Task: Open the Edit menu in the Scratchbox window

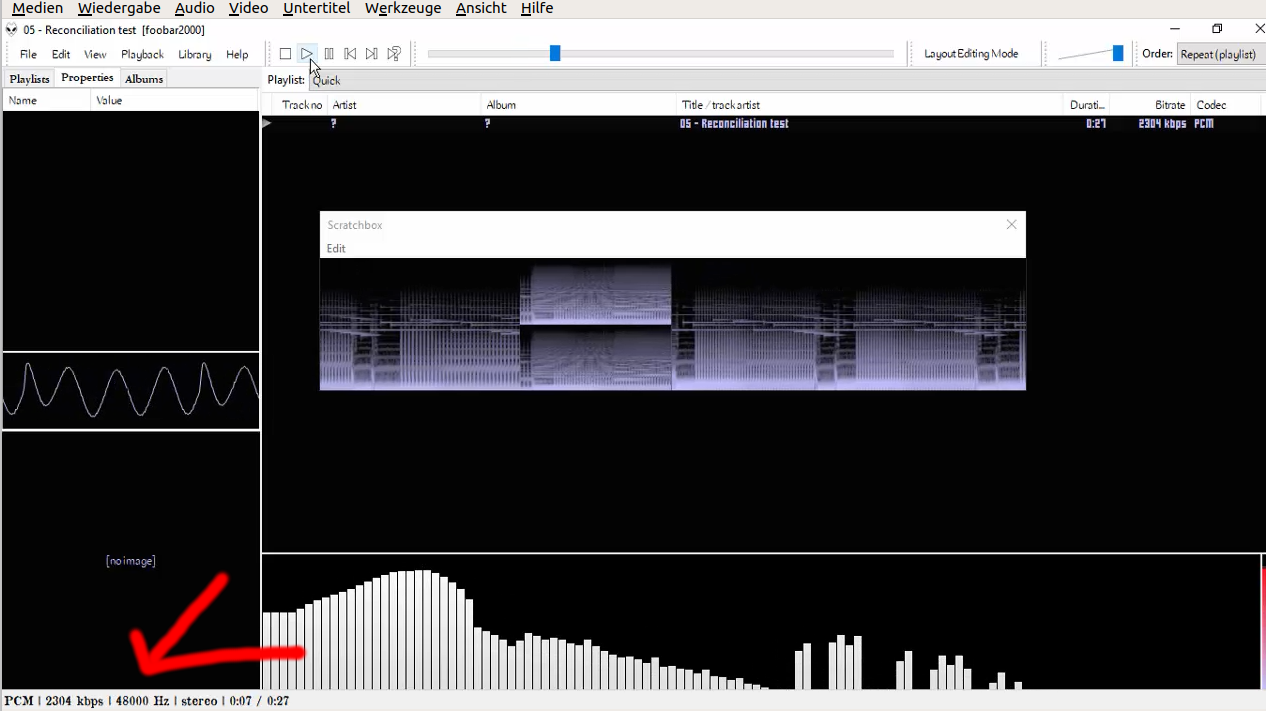Action: click(x=336, y=248)
